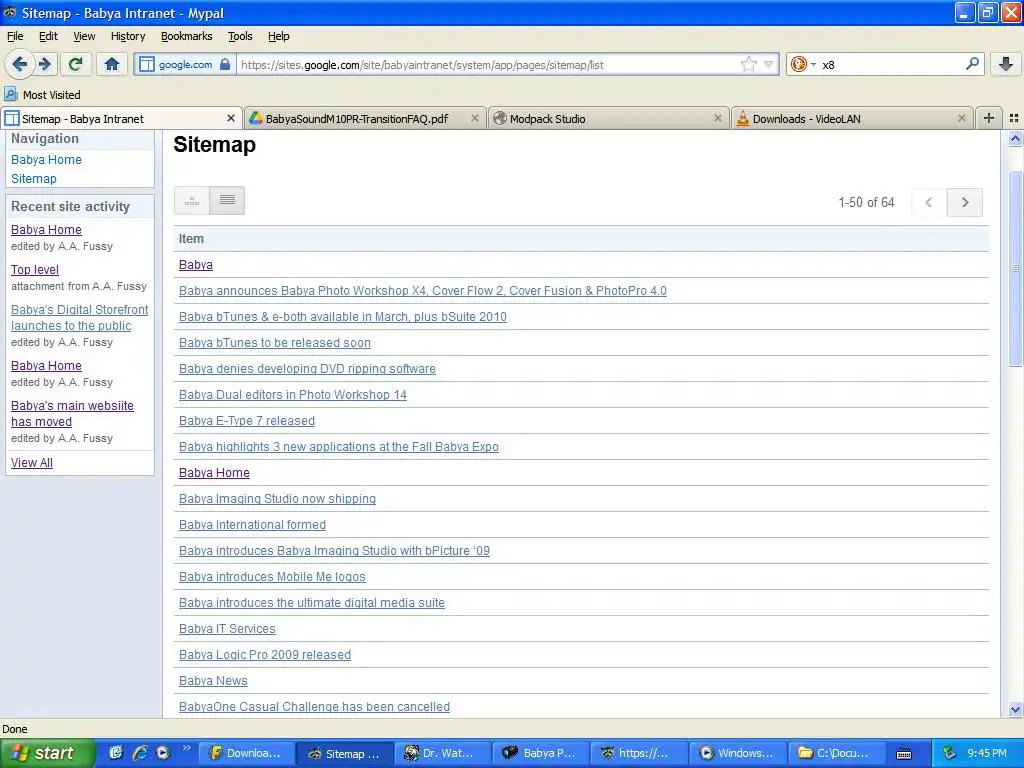The image size is (1024, 768).
Task: Click the page scrollbar down arrow
Action: pos(1015,709)
